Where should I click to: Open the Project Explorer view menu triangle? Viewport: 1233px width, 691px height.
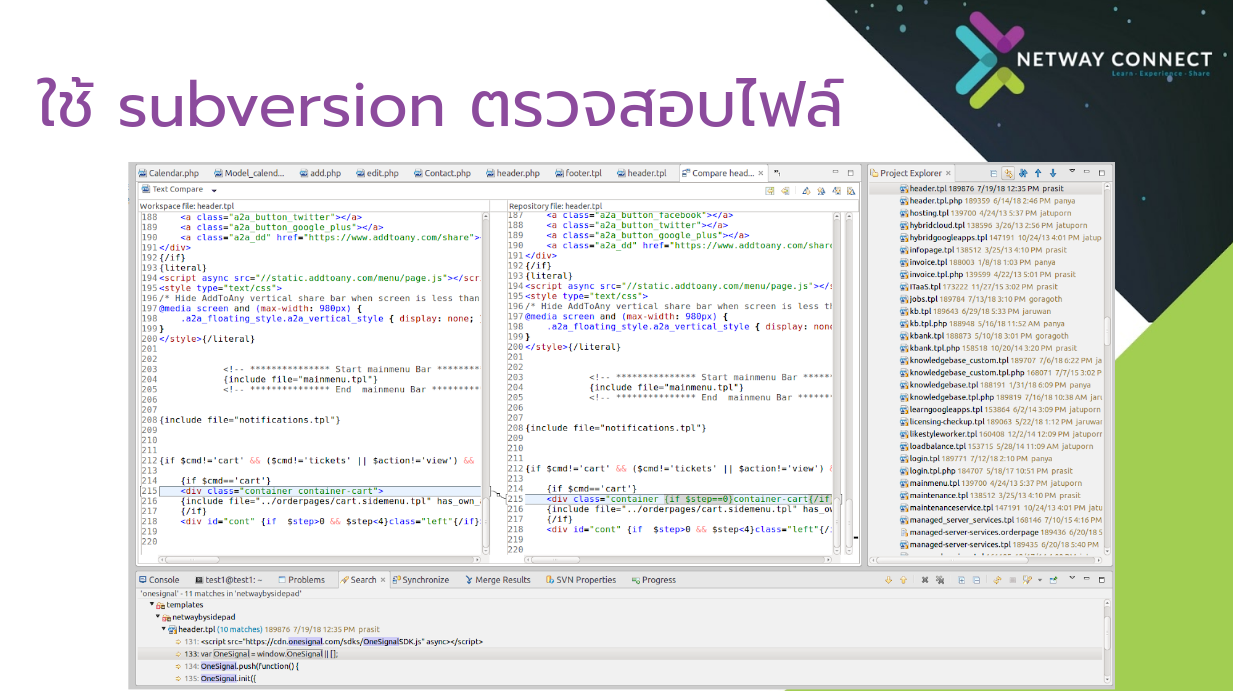1072,172
